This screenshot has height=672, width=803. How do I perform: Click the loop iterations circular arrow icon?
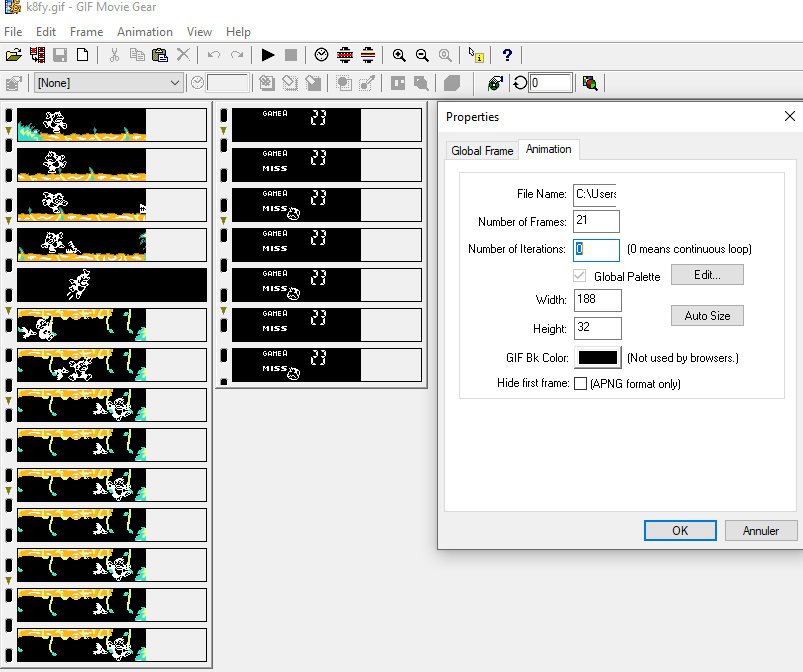520,83
